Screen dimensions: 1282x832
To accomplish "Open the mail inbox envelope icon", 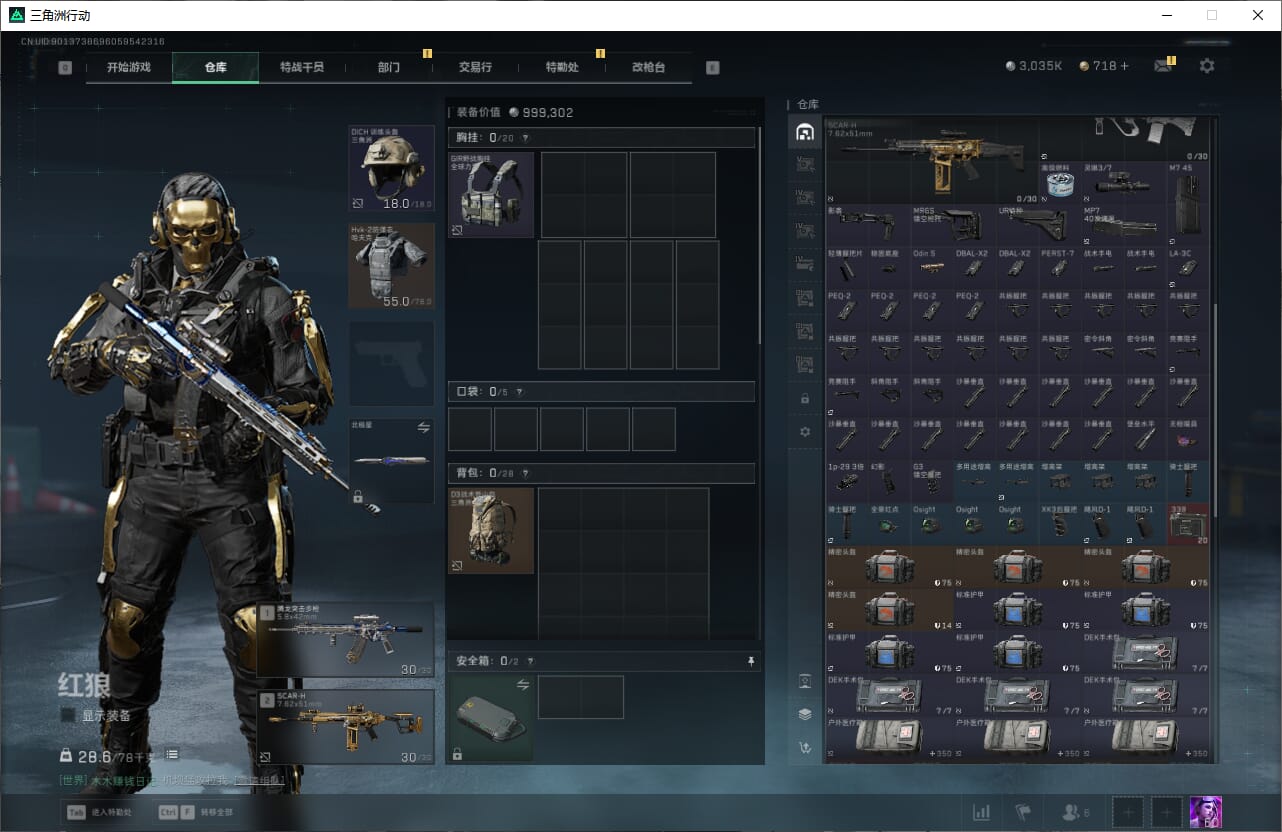I will click(1162, 66).
